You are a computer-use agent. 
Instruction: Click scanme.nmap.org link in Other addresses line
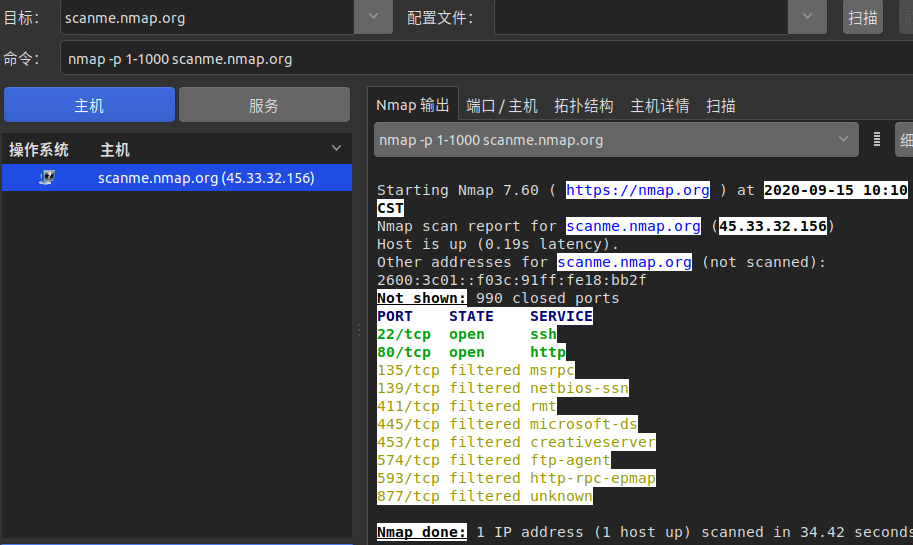click(x=624, y=262)
